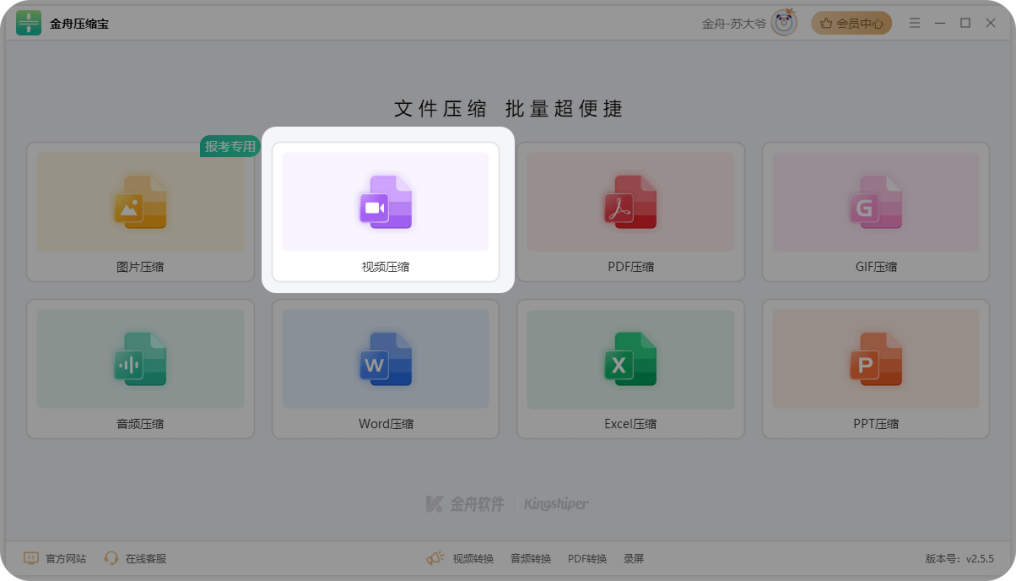Click the 视频转换 link
Screen dimensions: 1016x581
[473, 558]
